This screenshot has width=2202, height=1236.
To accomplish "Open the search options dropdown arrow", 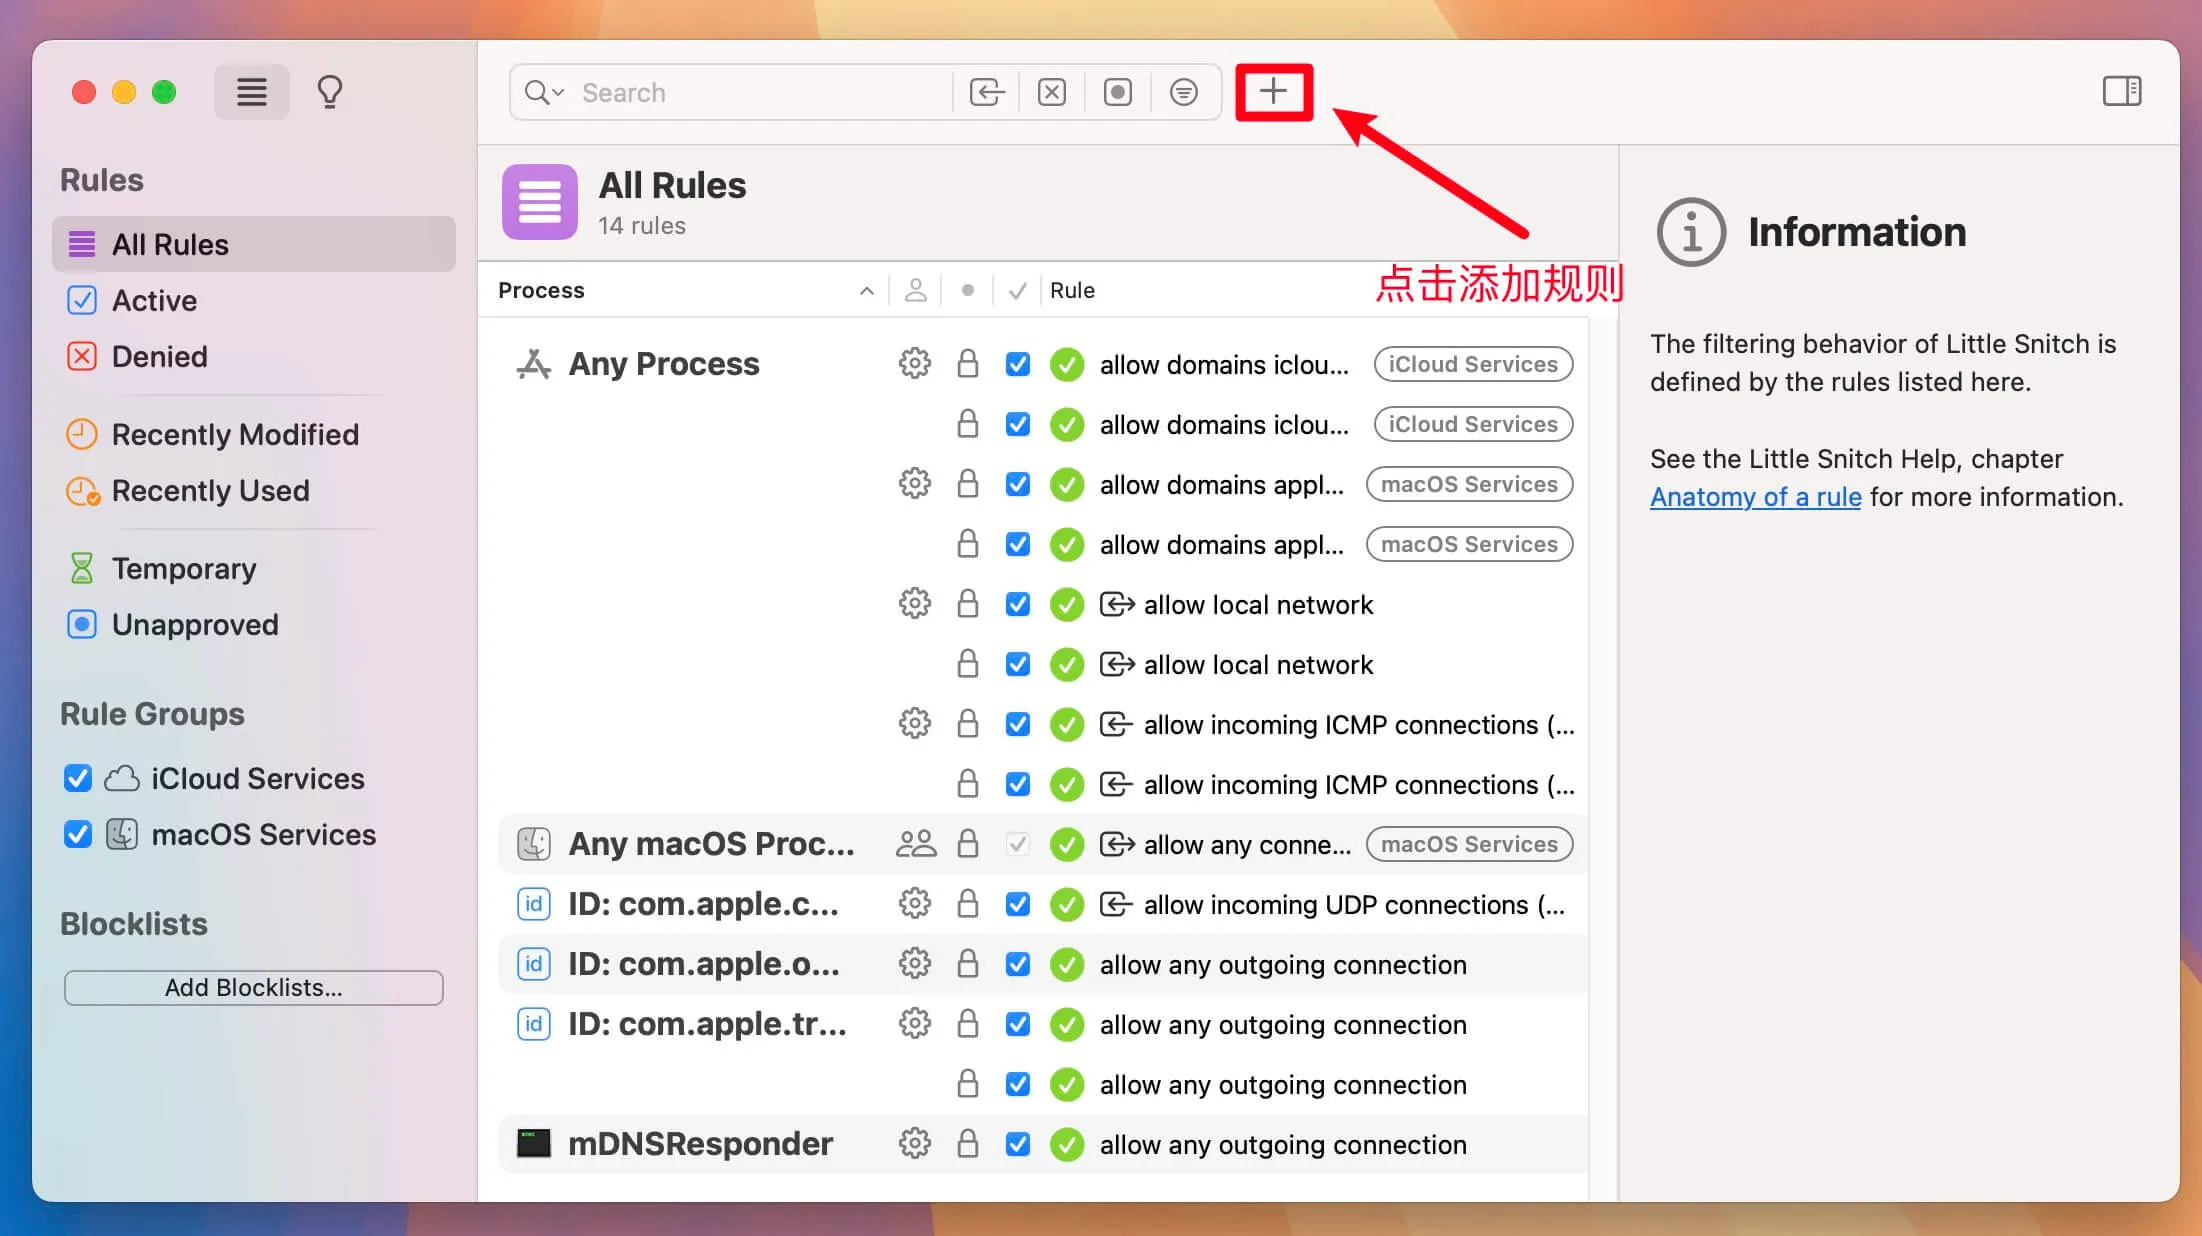I will 559,92.
